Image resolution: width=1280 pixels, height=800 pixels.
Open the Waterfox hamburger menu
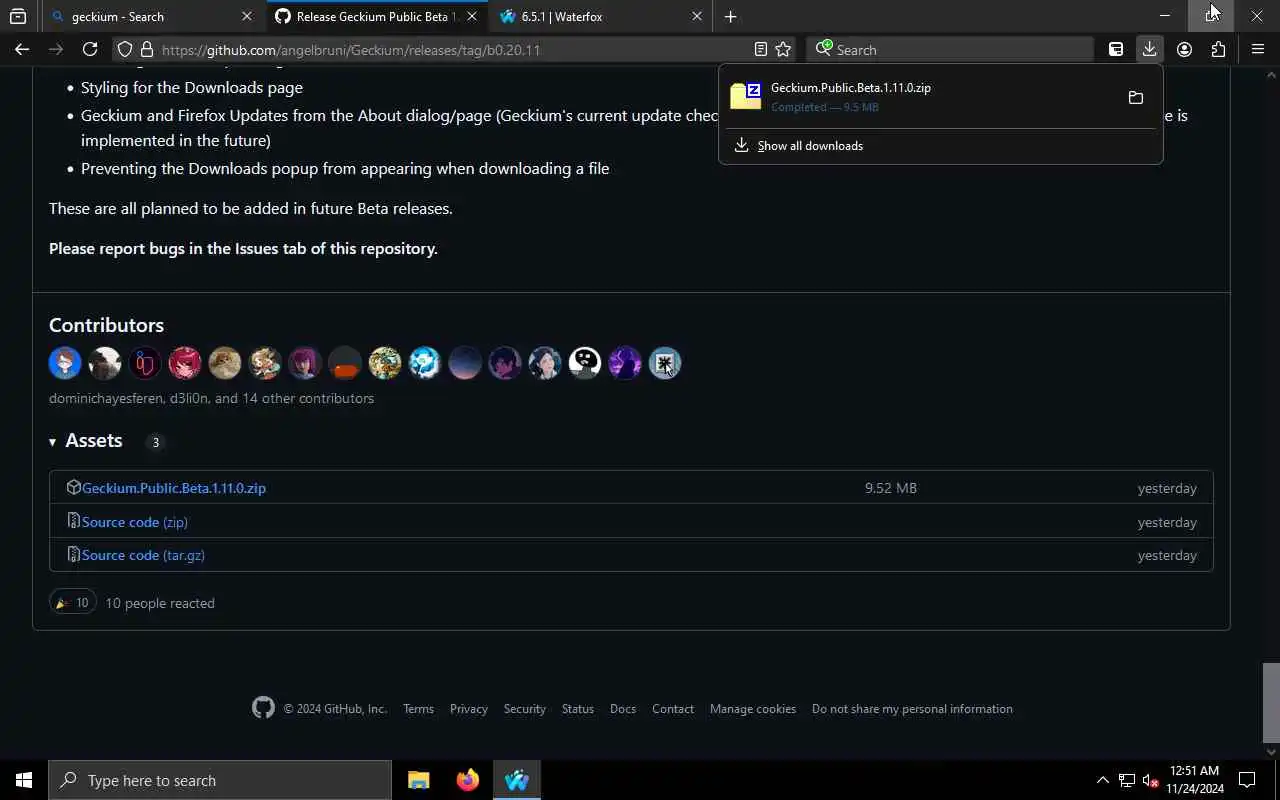coord(1258,49)
